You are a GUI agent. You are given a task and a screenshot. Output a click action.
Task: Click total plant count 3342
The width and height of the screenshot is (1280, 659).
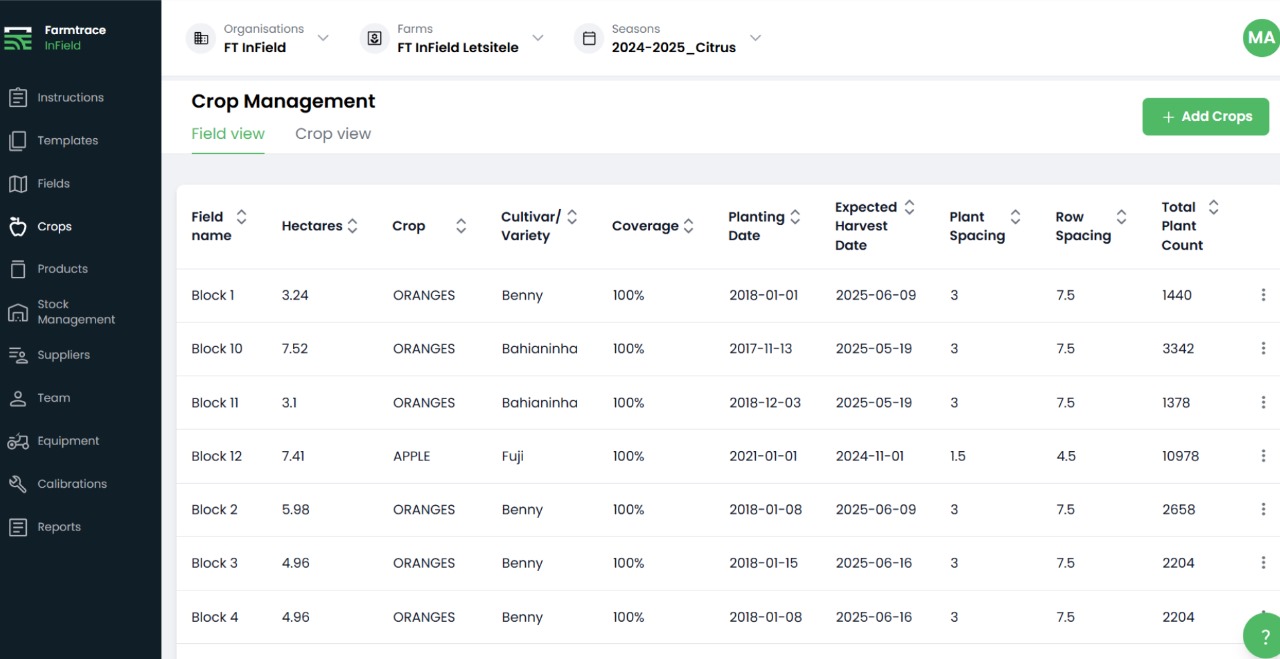tap(1177, 349)
